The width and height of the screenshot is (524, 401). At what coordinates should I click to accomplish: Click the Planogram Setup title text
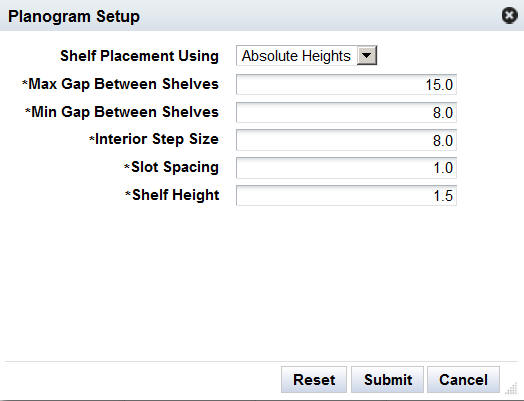coord(74,16)
